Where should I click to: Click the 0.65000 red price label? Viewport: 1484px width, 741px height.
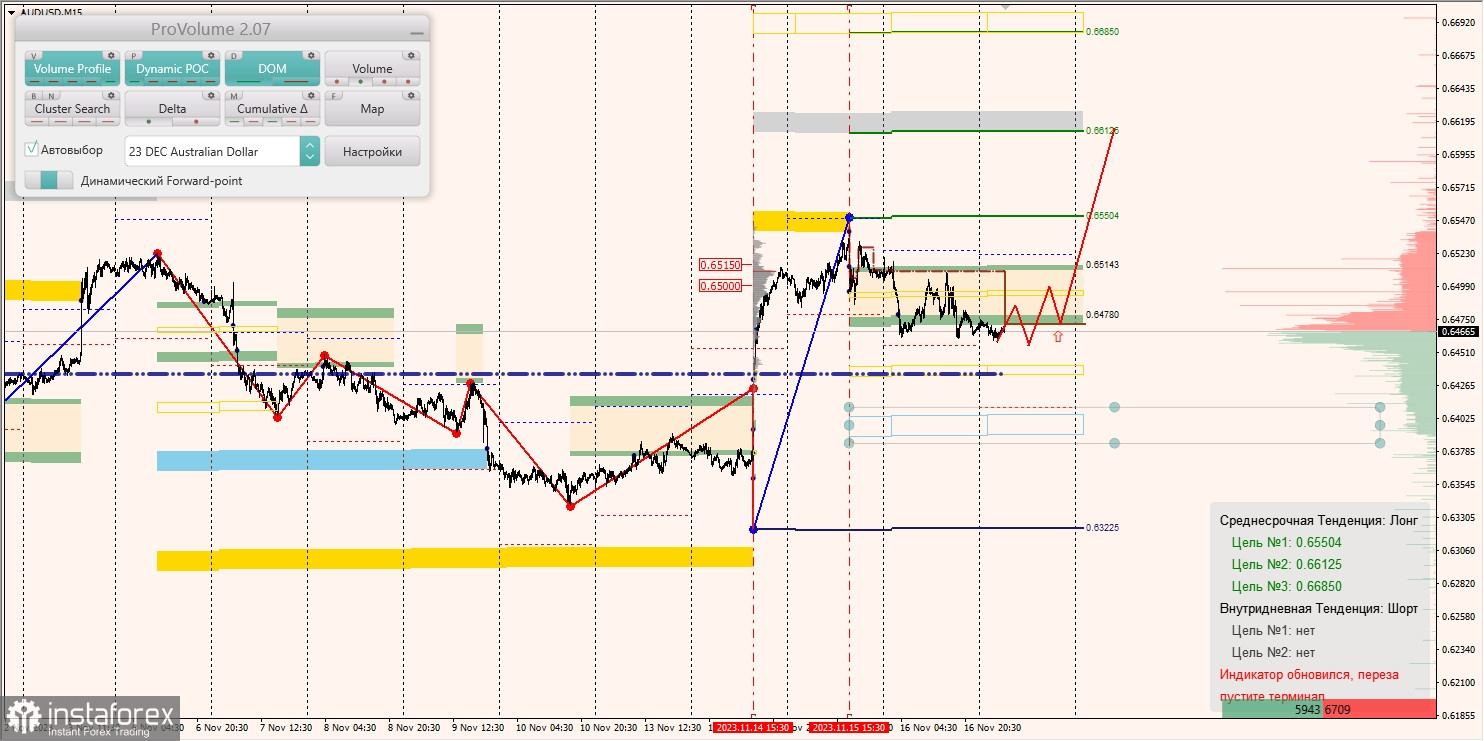[721, 285]
